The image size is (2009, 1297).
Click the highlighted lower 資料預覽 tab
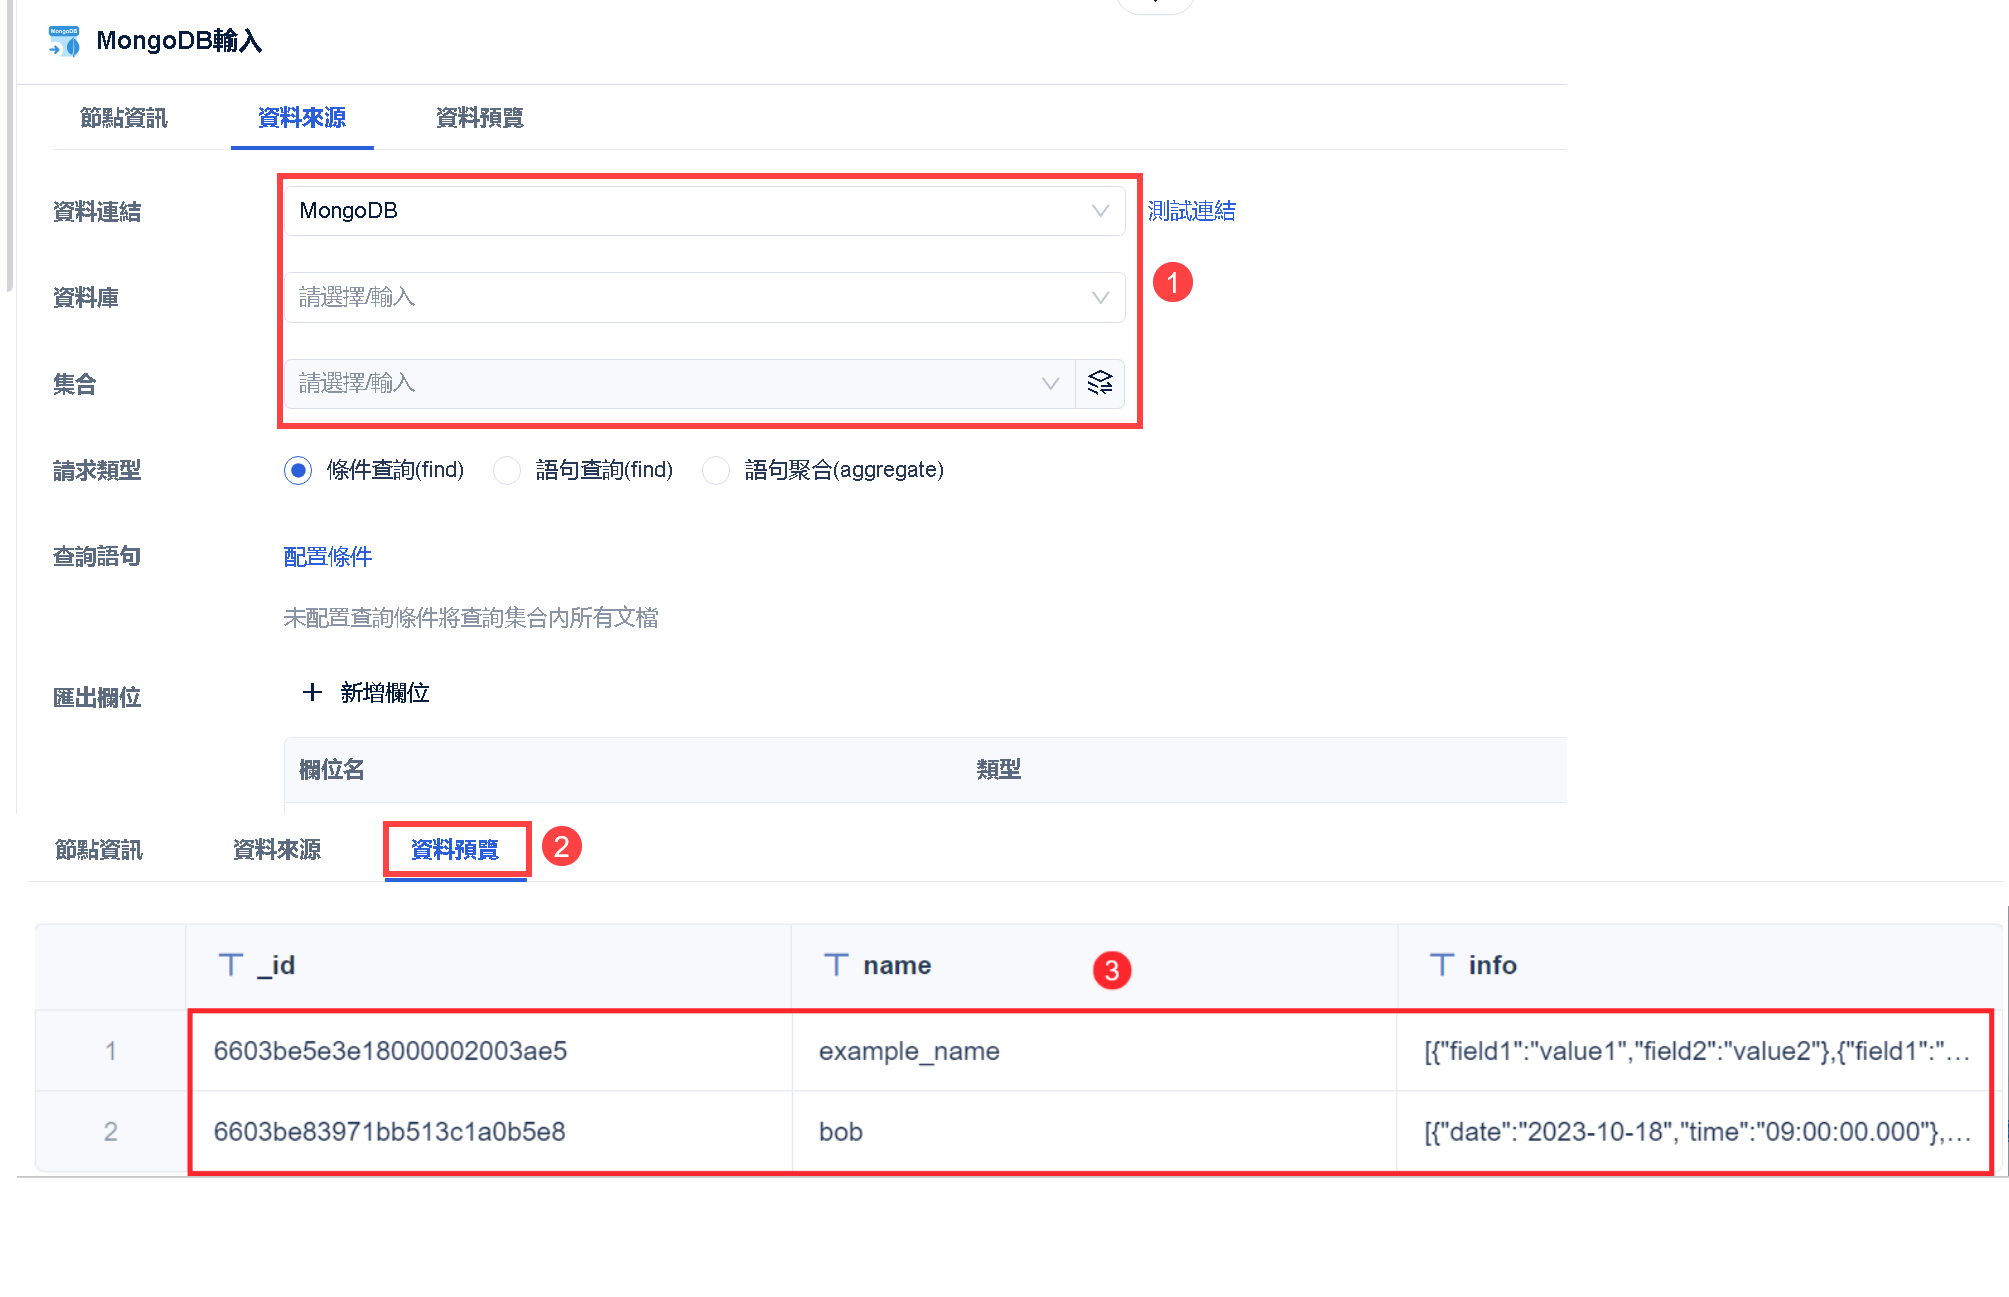pos(455,850)
